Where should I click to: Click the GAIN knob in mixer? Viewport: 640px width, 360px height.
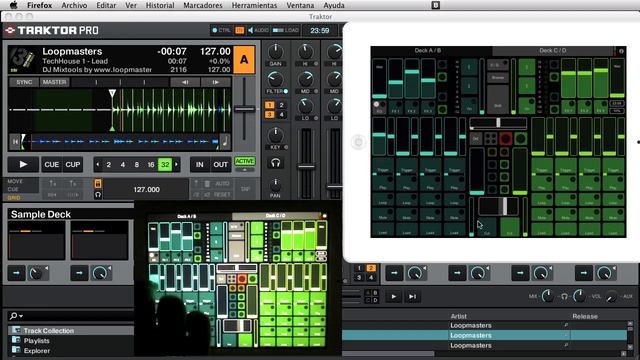[276, 52]
